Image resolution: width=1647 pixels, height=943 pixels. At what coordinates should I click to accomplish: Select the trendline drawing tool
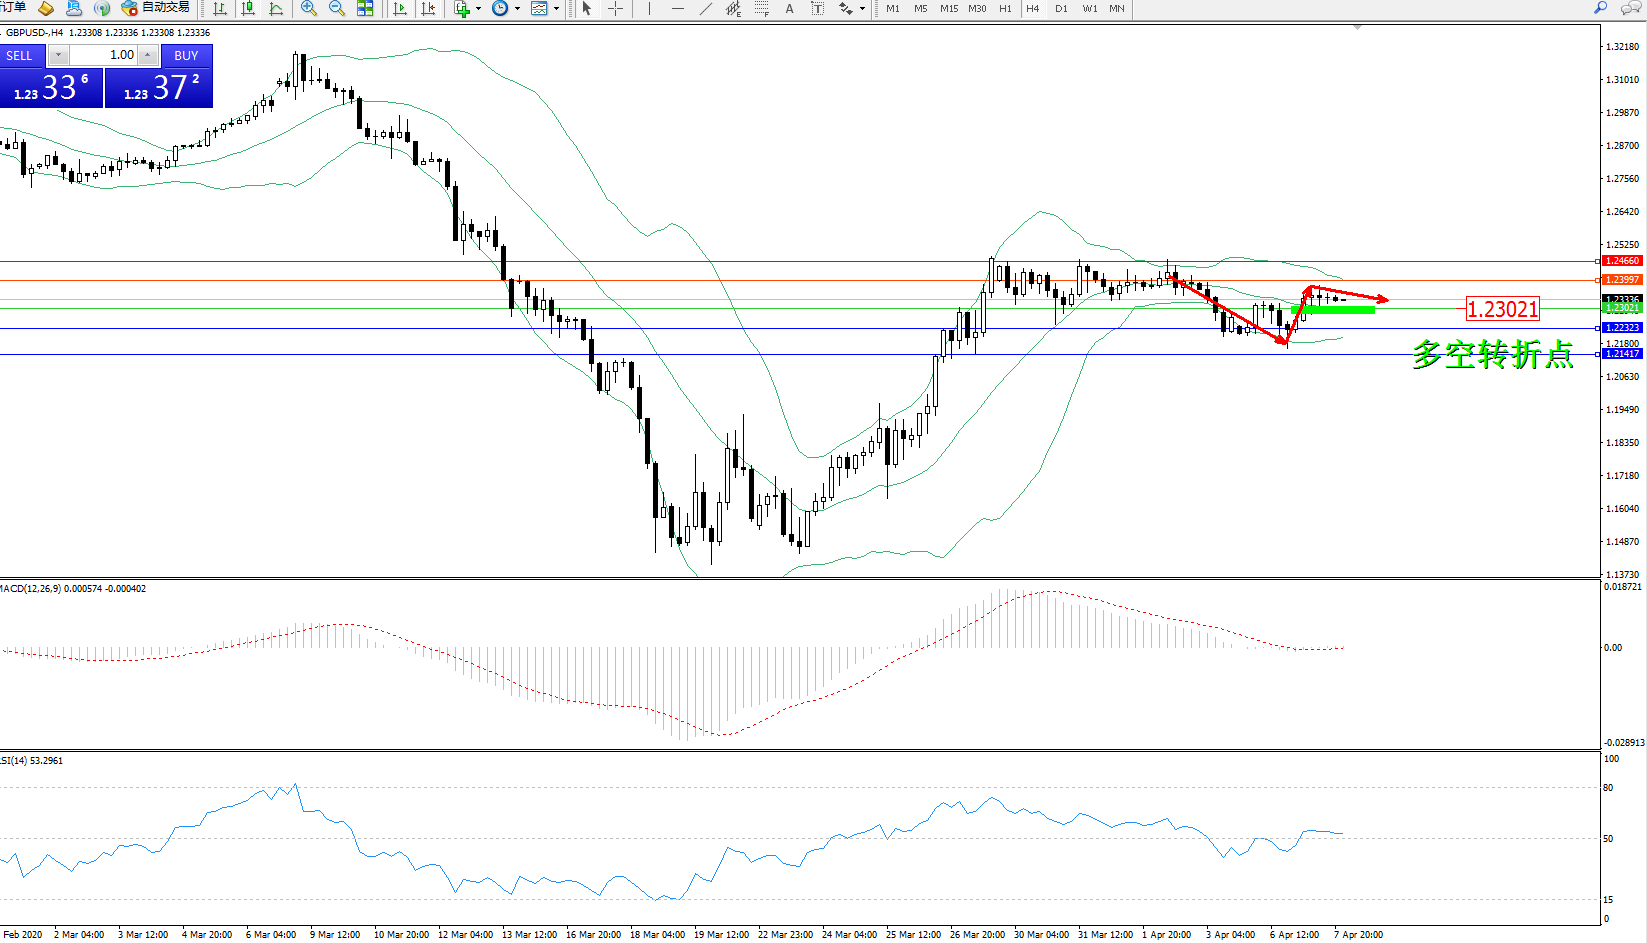(706, 9)
